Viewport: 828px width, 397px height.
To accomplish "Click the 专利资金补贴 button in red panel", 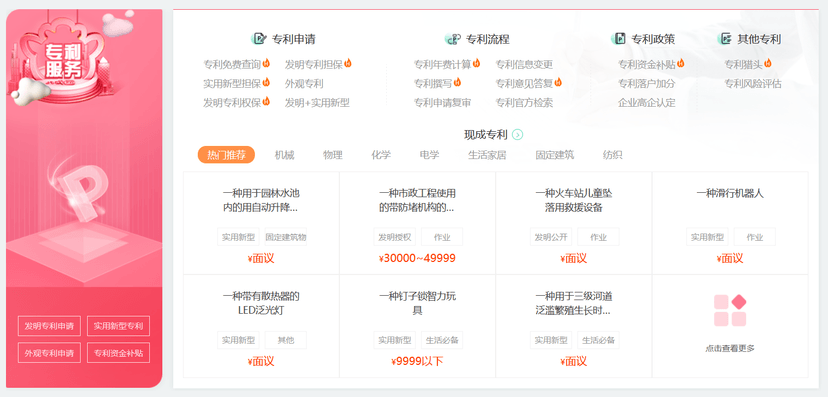I will coord(118,353).
